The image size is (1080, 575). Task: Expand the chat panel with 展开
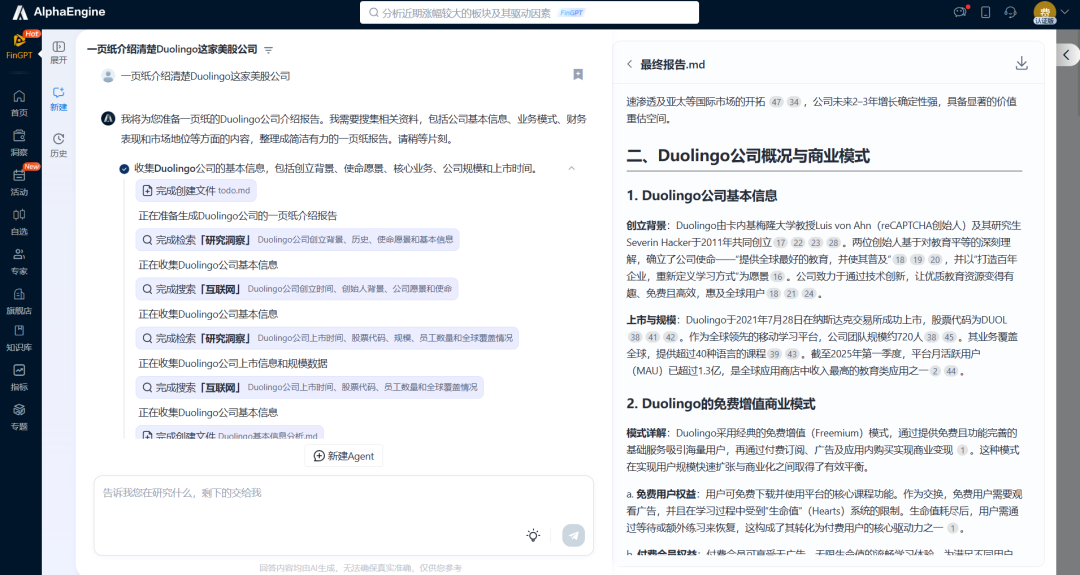tap(59, 52)
